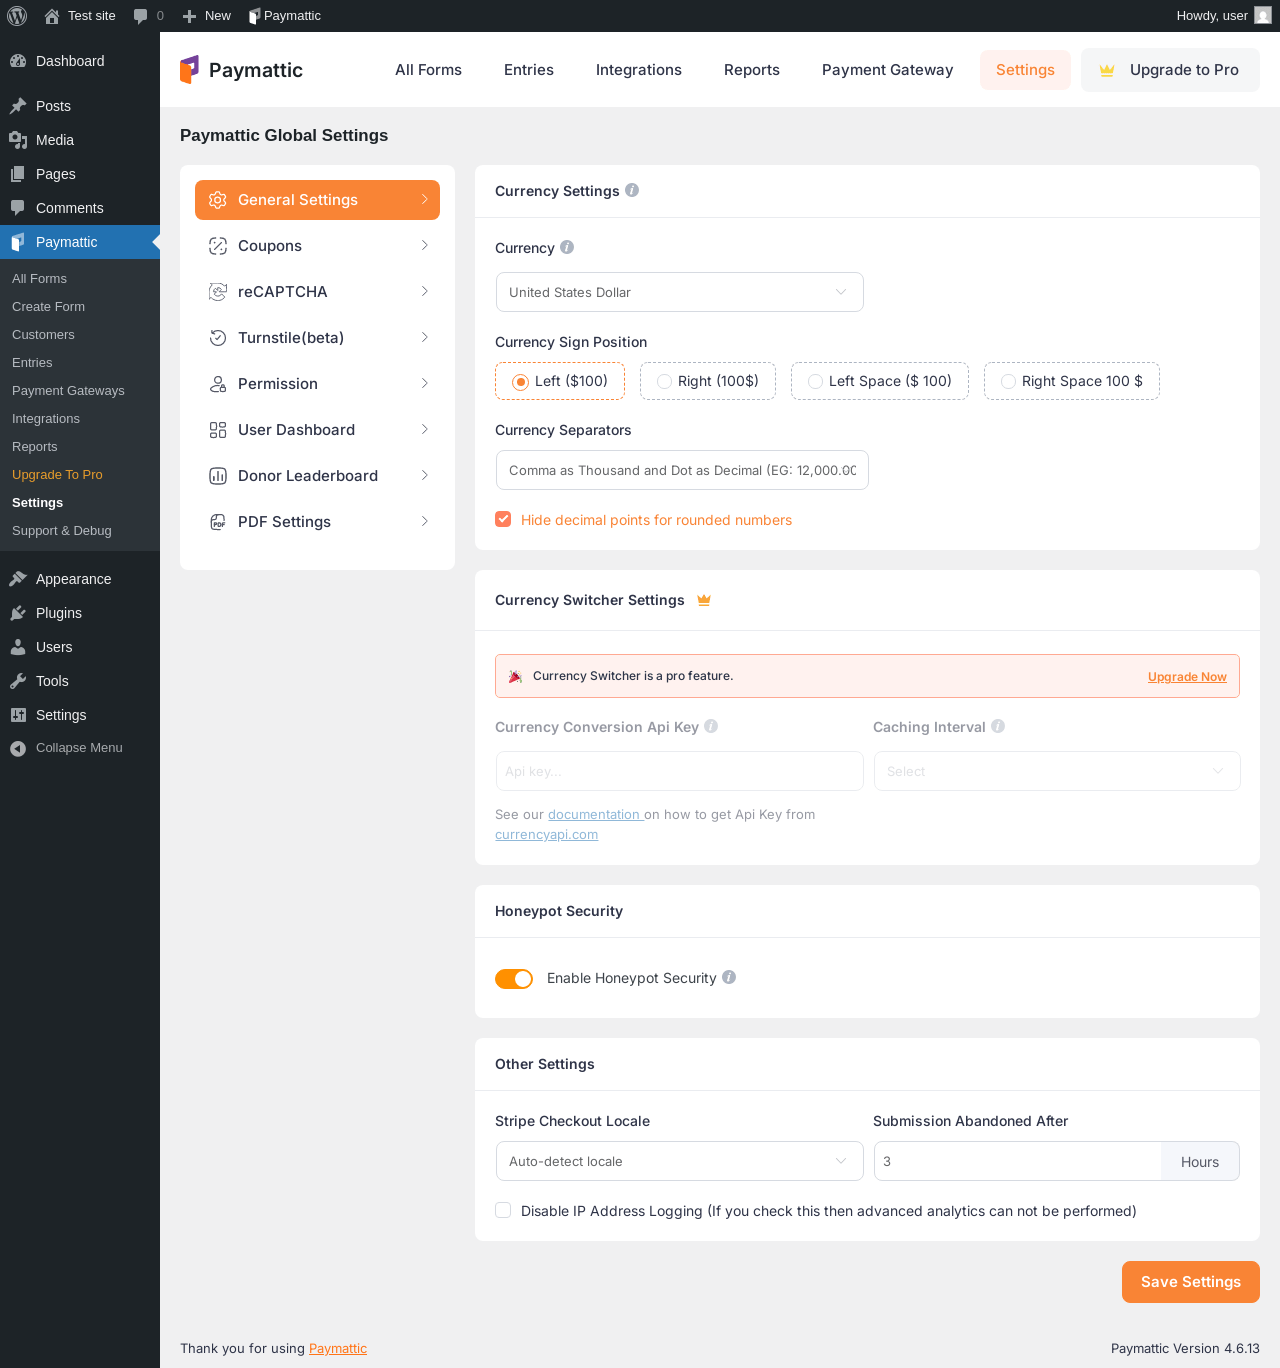Open the Currency Separators dropdown

pyautogui.click(x=682, y=470)
